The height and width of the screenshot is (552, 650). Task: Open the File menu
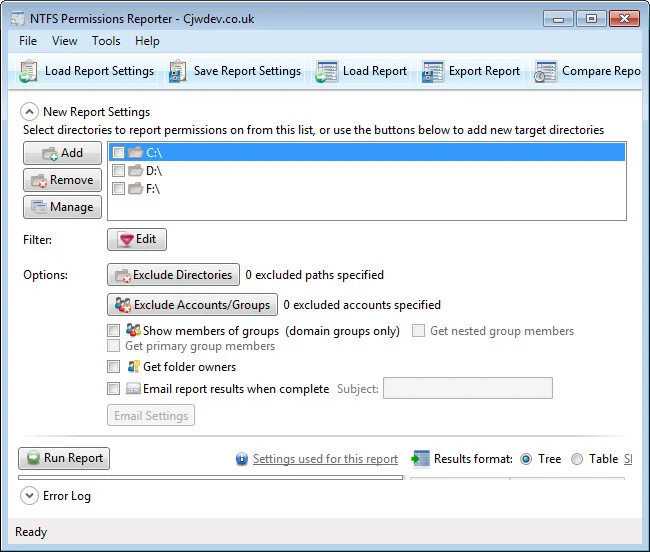point(28,41)
